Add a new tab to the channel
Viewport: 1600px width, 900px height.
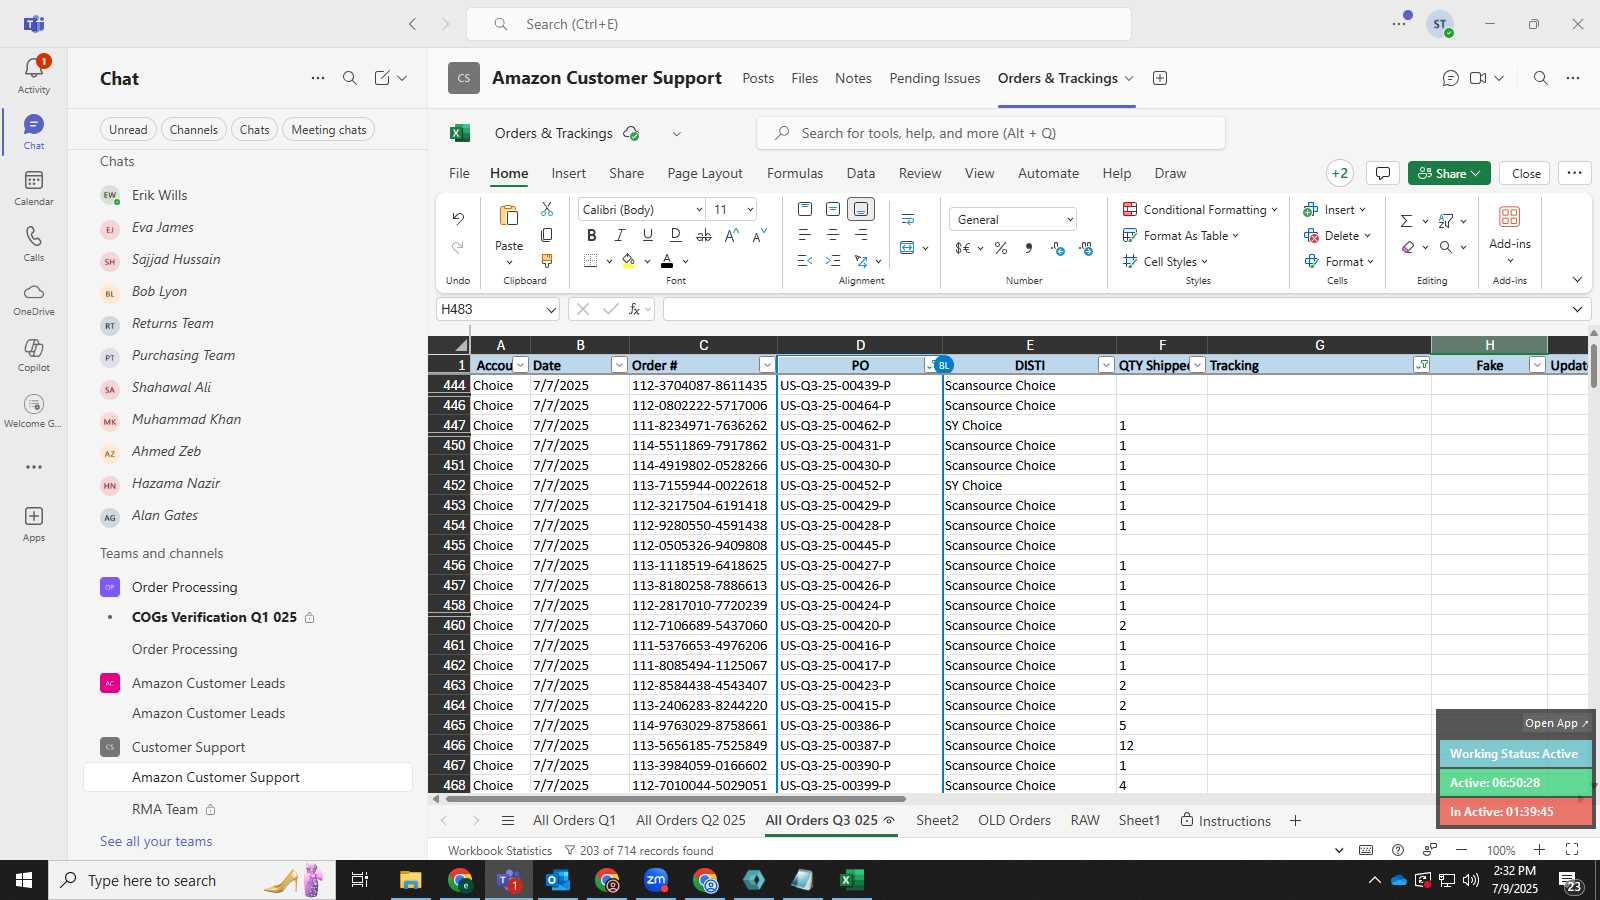pyautogui.click(x=1160, y=78)
